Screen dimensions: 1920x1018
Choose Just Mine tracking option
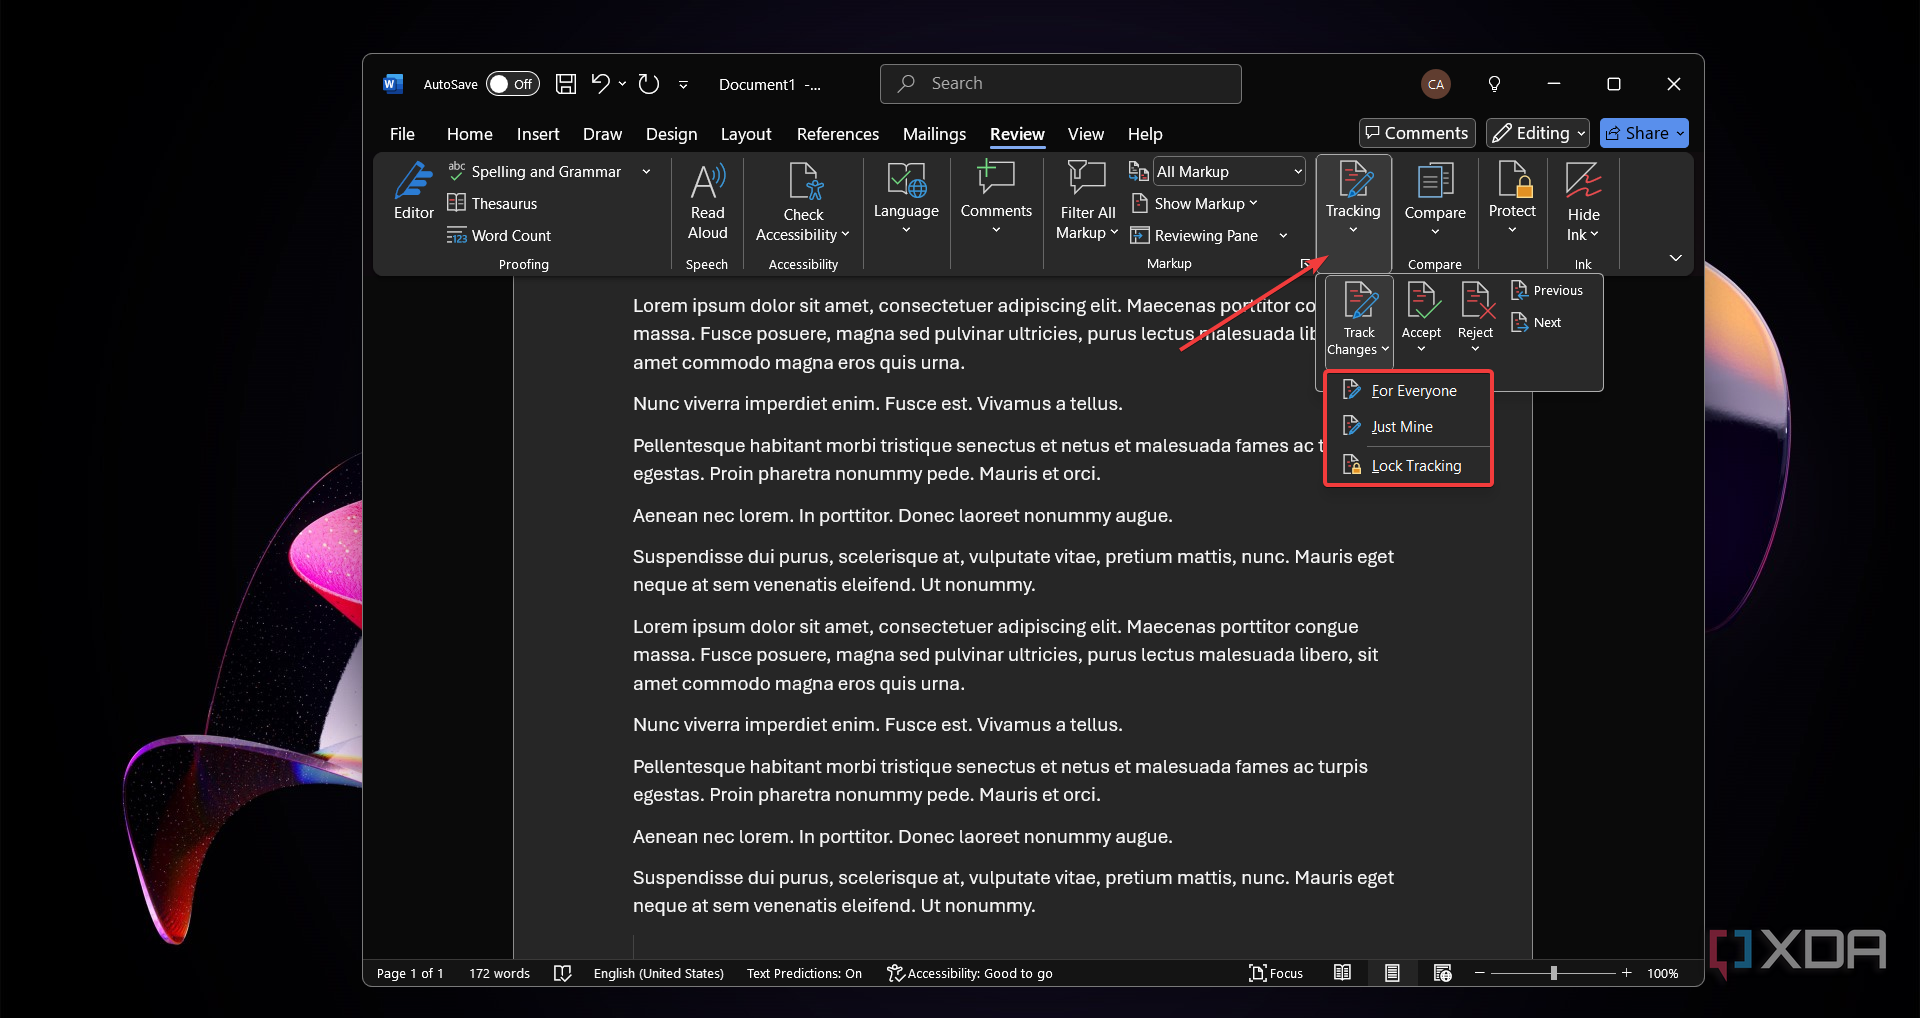coord(1408,427)
